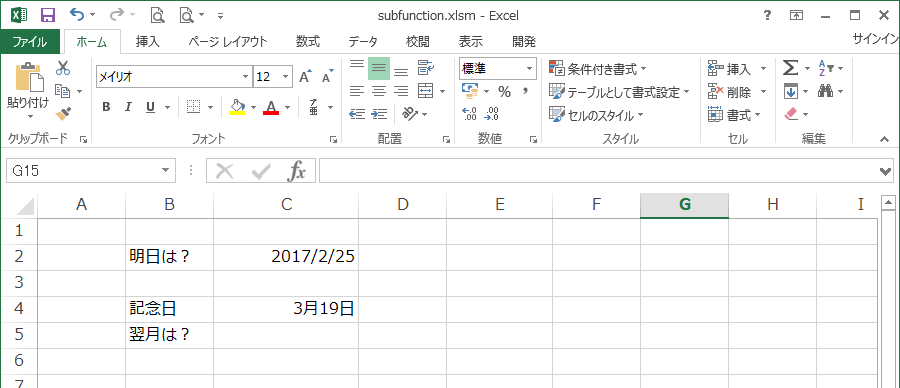Click the Merge and Center icon
This screenshot has width=900, height=388.
tap(425, 91)
